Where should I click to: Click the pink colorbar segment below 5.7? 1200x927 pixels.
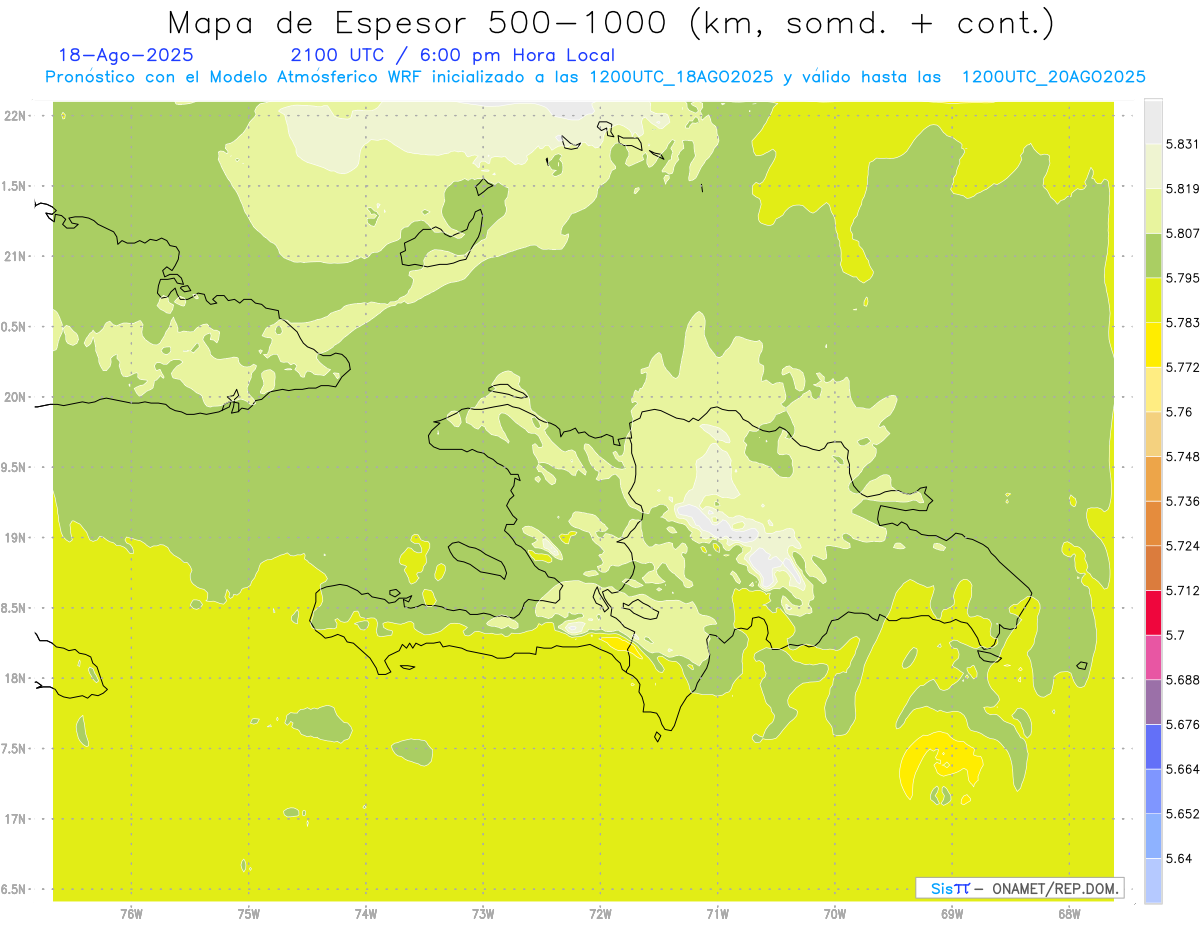[x=1153, y=656]
